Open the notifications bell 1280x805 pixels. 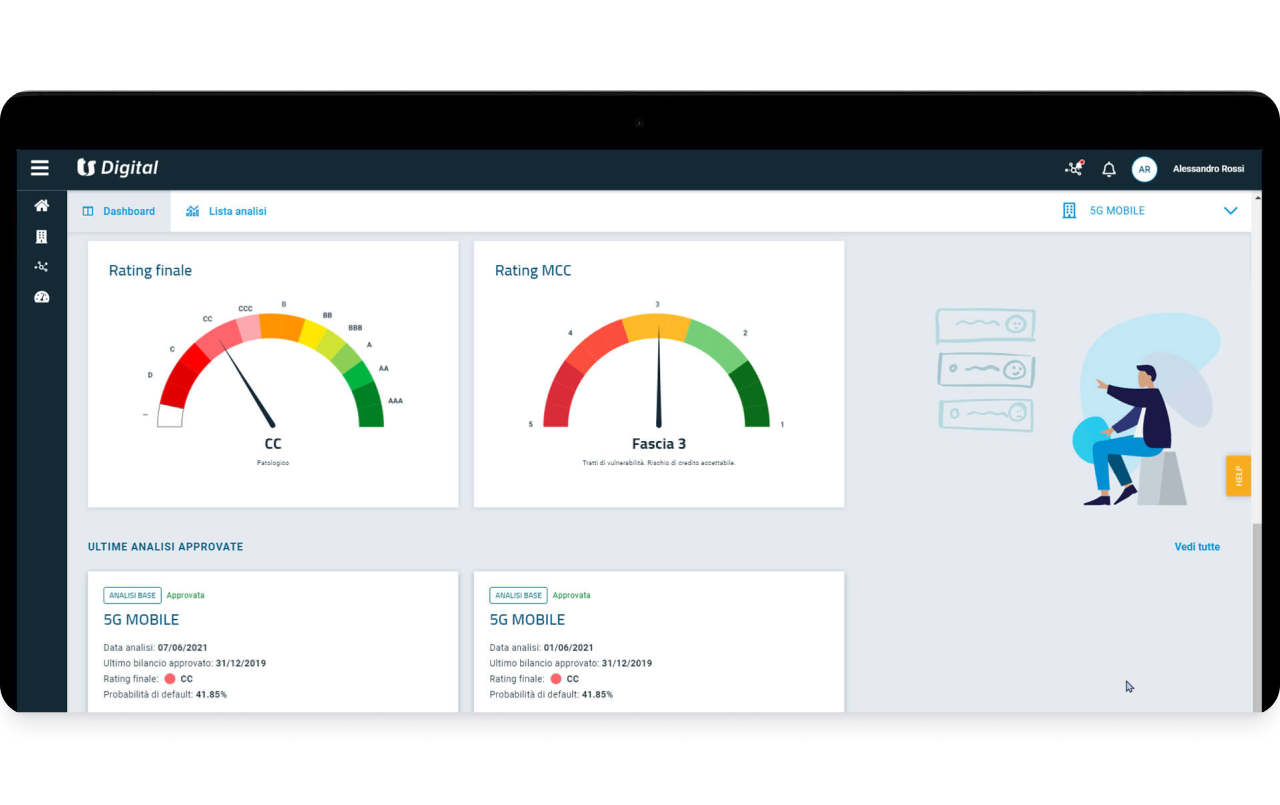tap(1109, 169)
